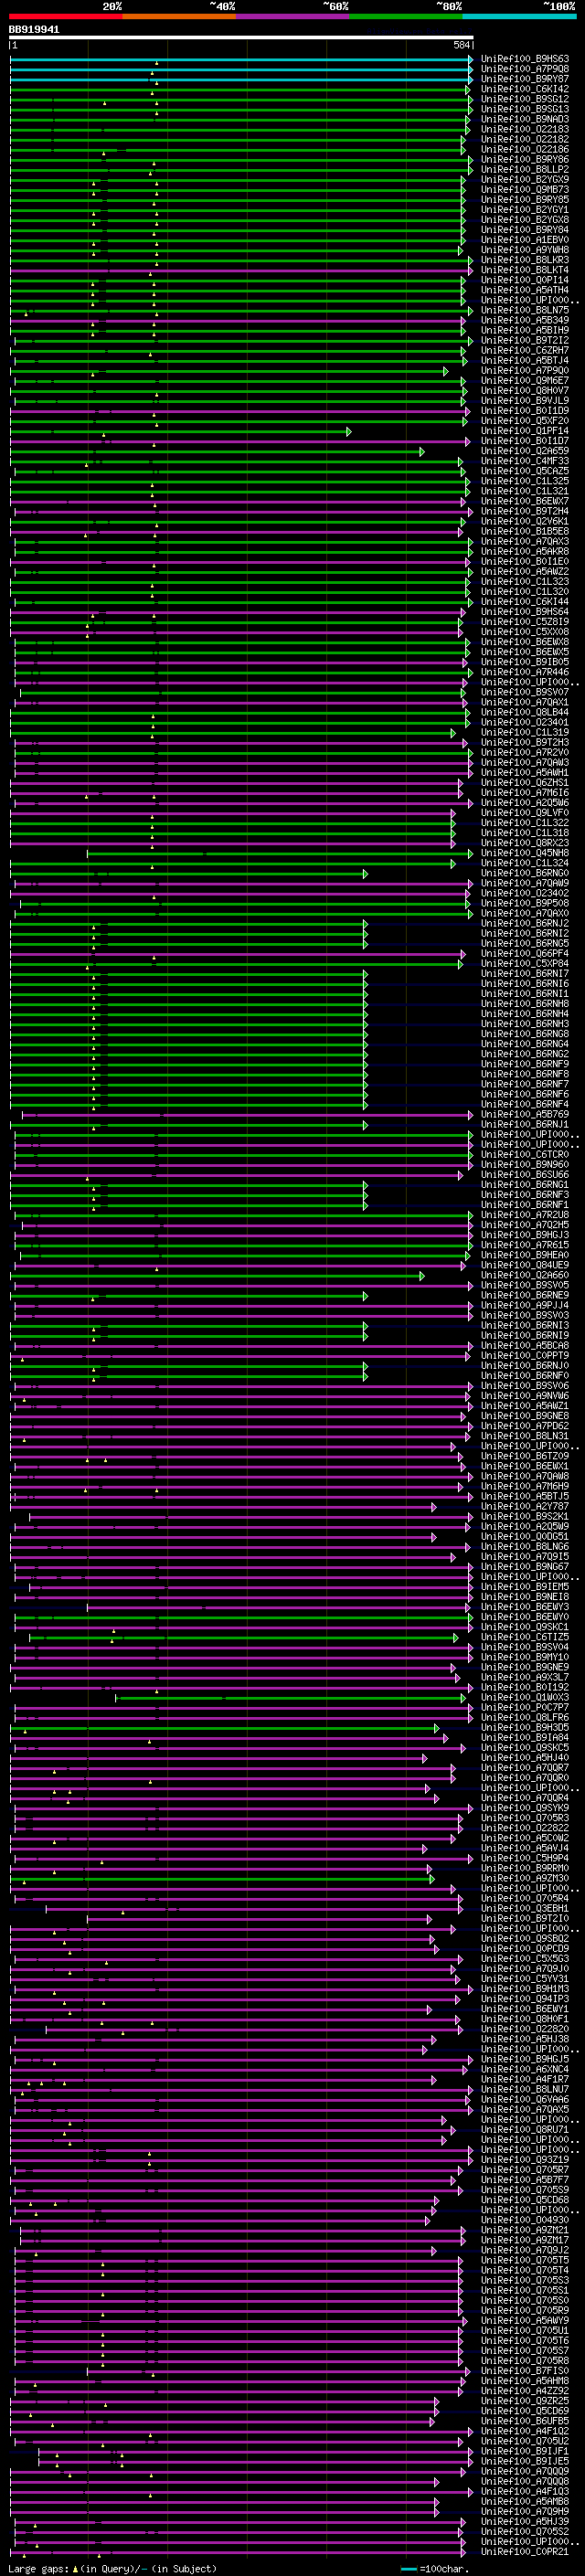Select the UniRef100_C6KI42 label

525,89
